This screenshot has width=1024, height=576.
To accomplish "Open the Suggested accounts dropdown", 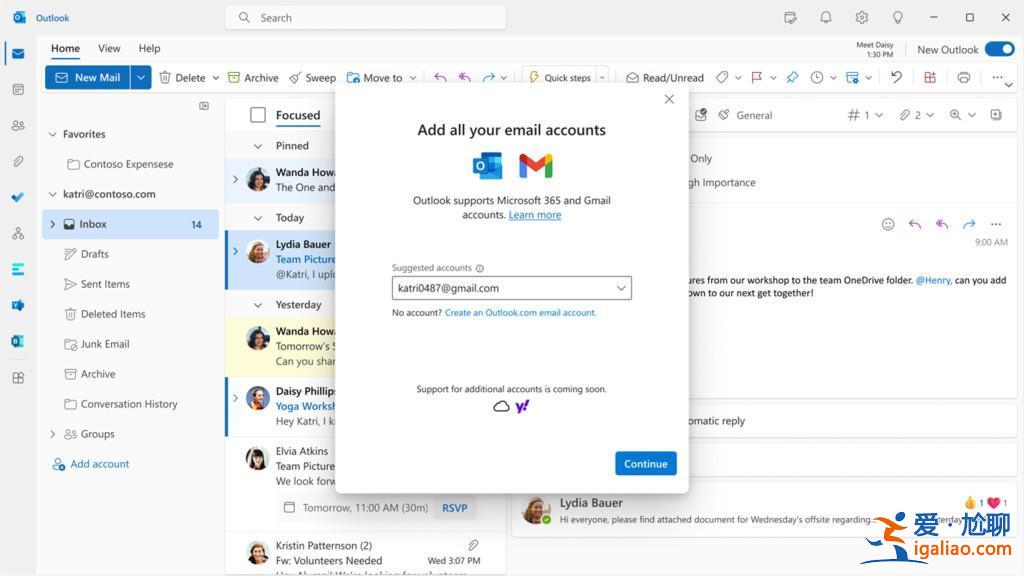I will 622,287.
